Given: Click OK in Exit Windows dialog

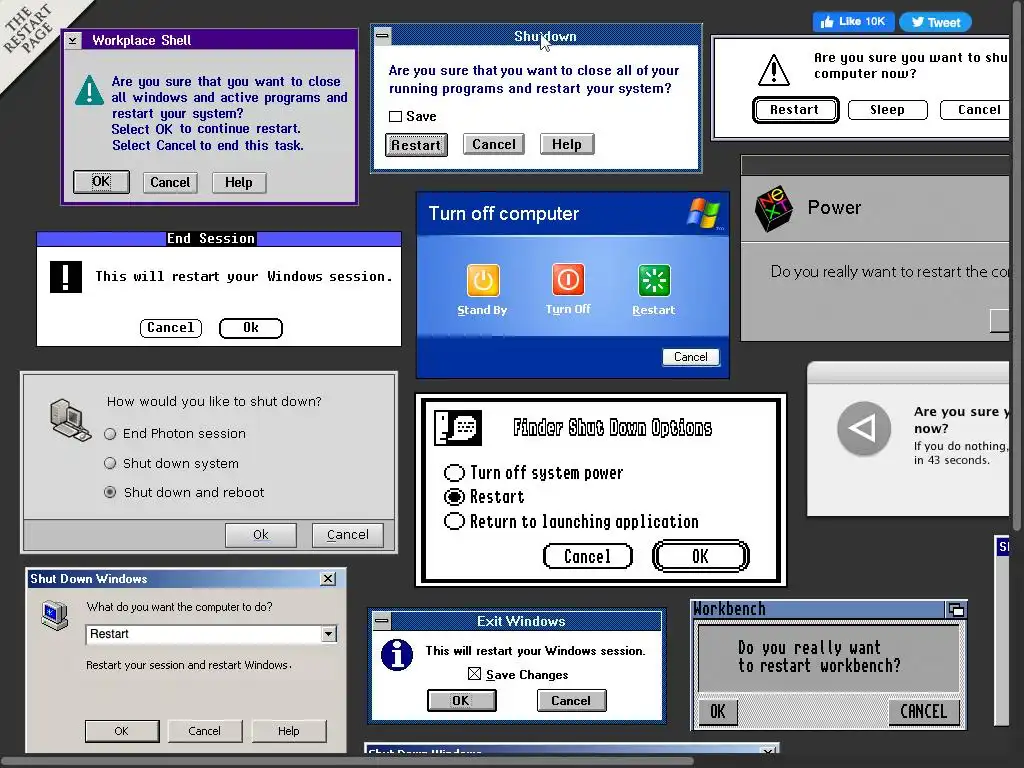Looking at the screenshot, I should [461, 701].
